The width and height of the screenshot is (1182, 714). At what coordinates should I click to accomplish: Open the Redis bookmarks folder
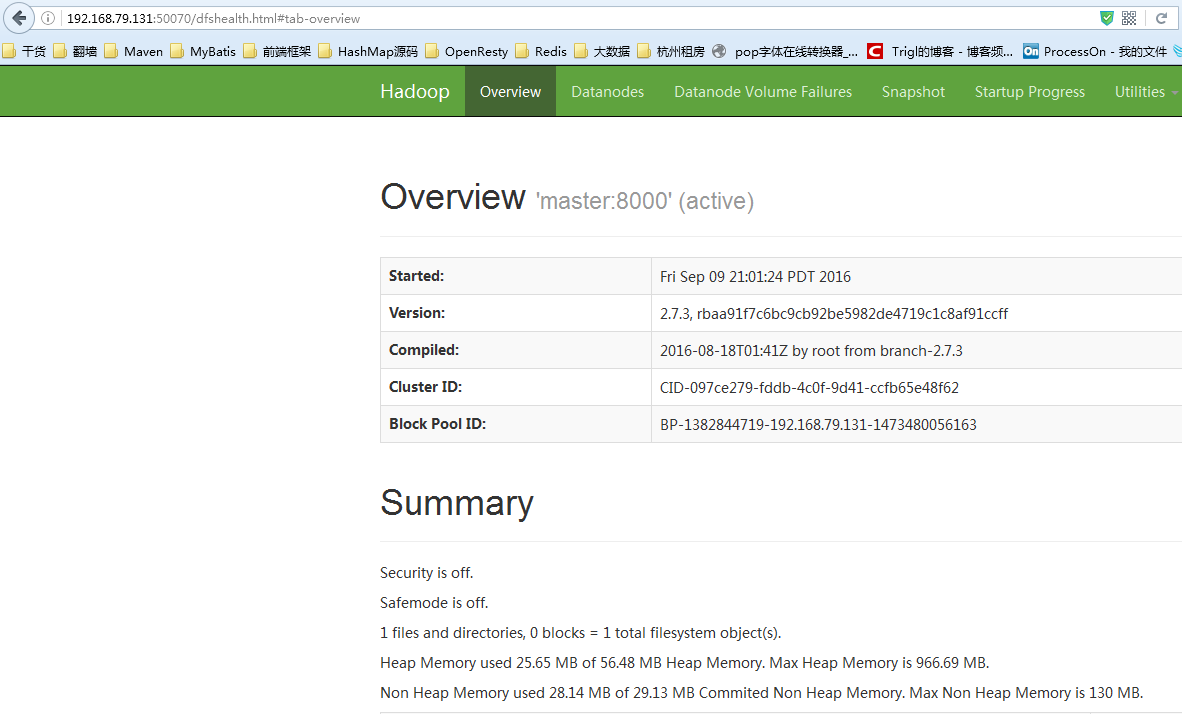[x=540, y=51]
